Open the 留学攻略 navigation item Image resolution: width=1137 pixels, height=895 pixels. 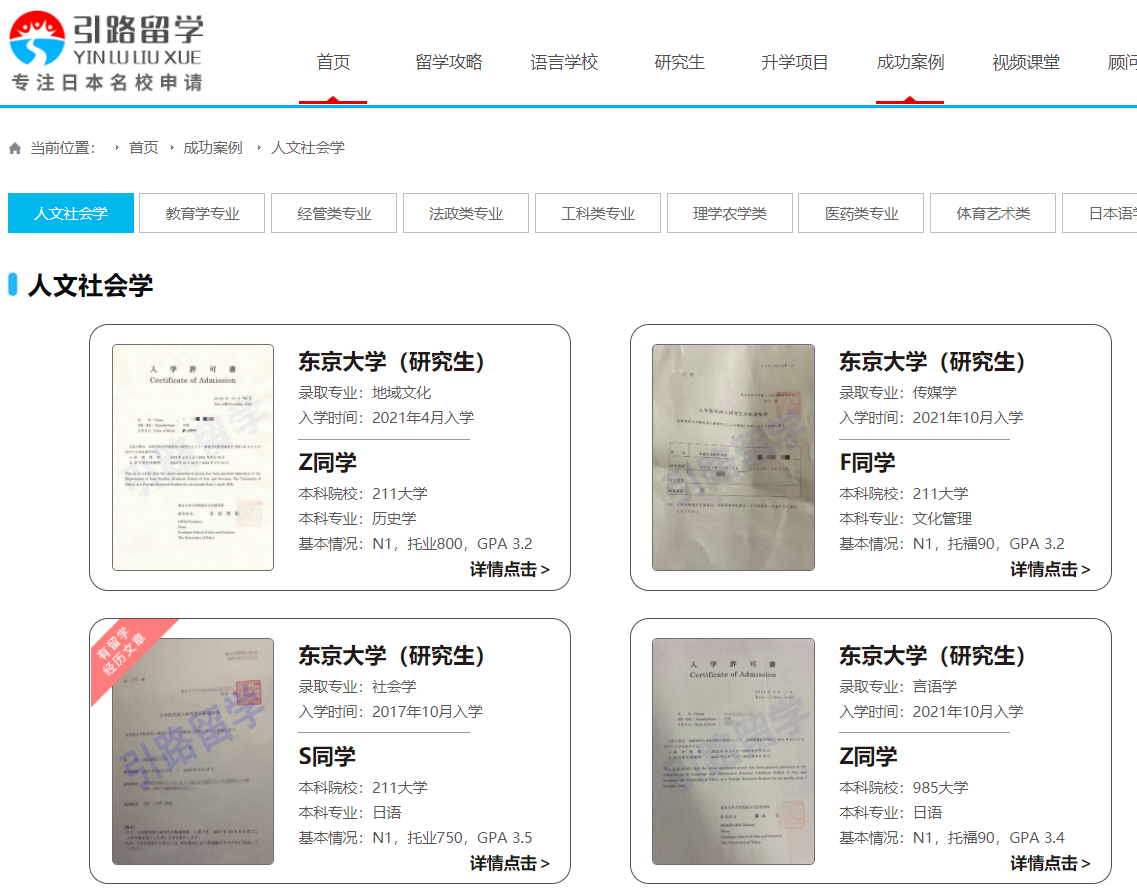449,62
